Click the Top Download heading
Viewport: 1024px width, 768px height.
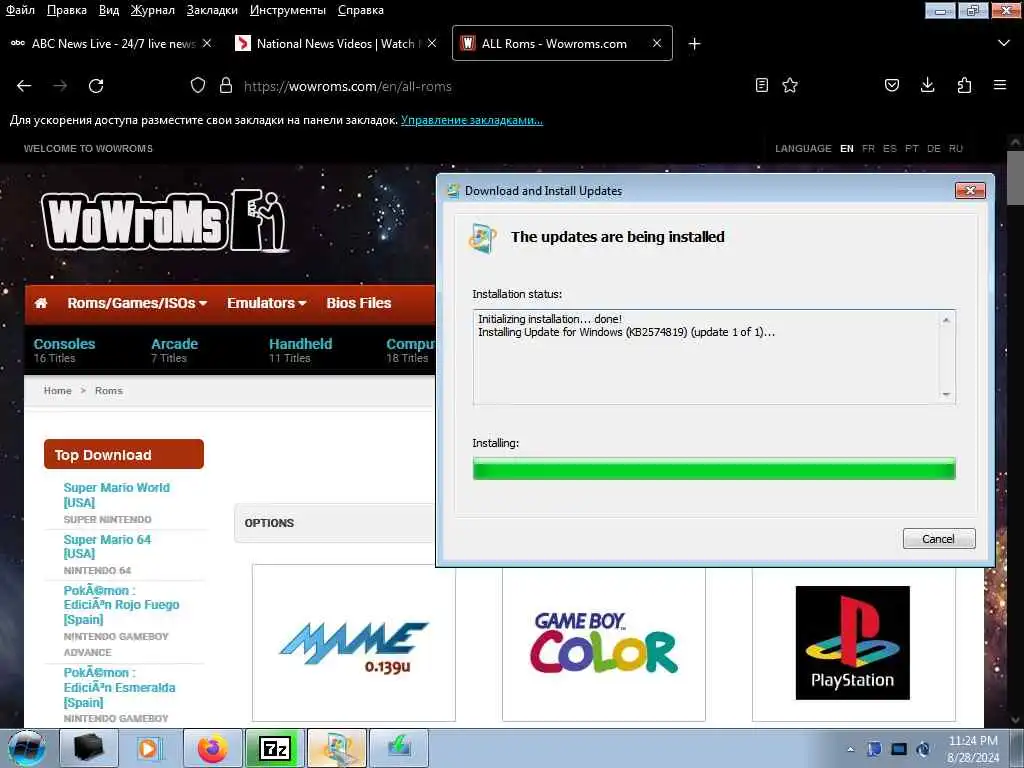click(x=123, y=455)
